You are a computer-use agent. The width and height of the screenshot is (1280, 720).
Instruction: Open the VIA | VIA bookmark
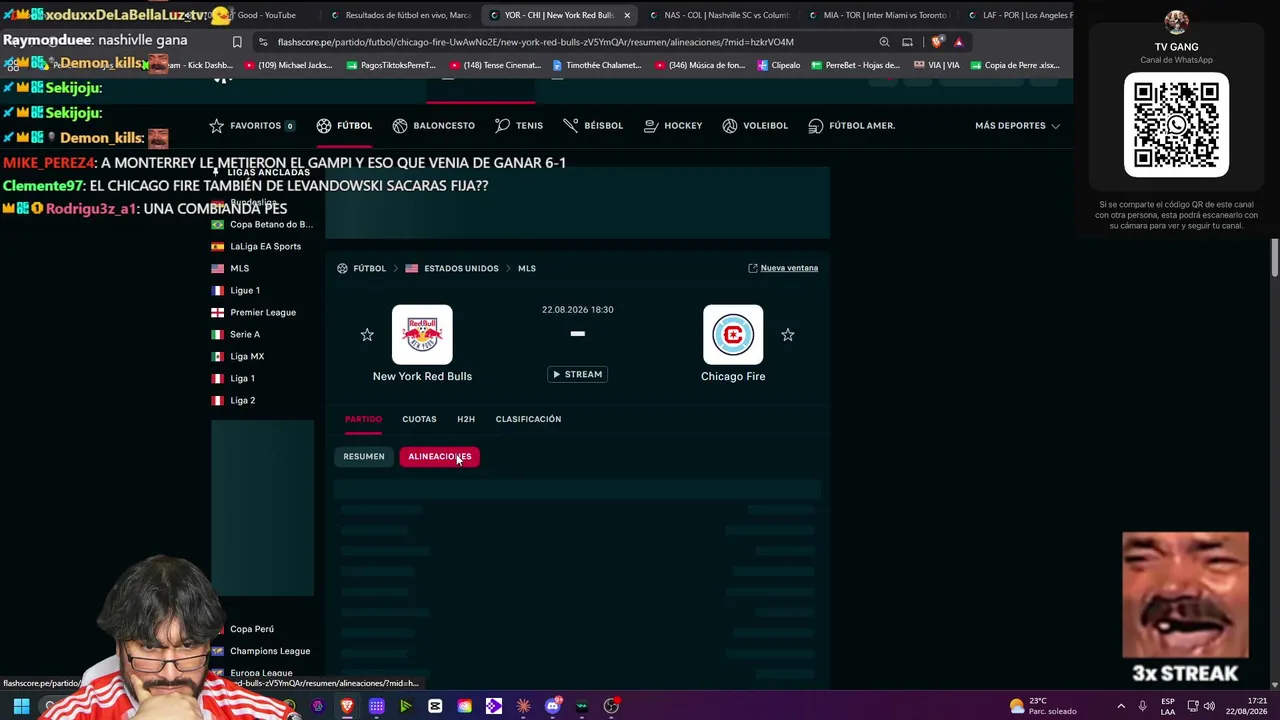click(x=937, y=65)
